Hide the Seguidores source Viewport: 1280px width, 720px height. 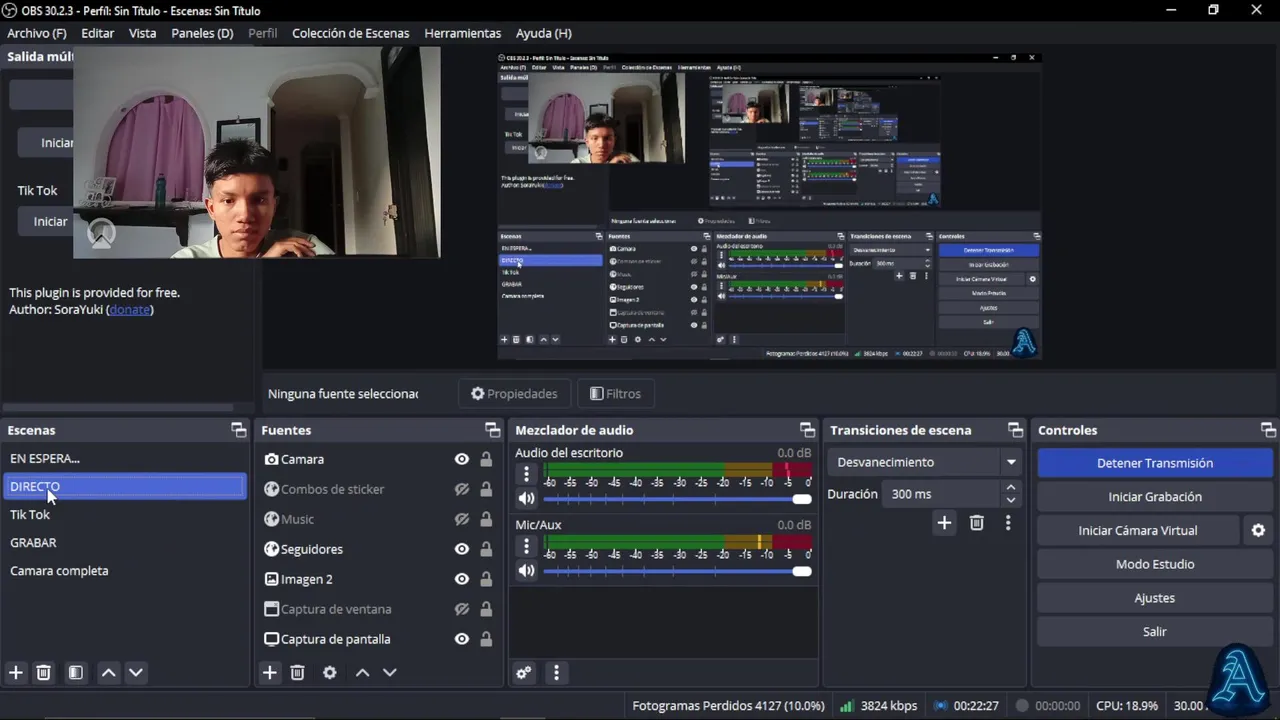462,549
